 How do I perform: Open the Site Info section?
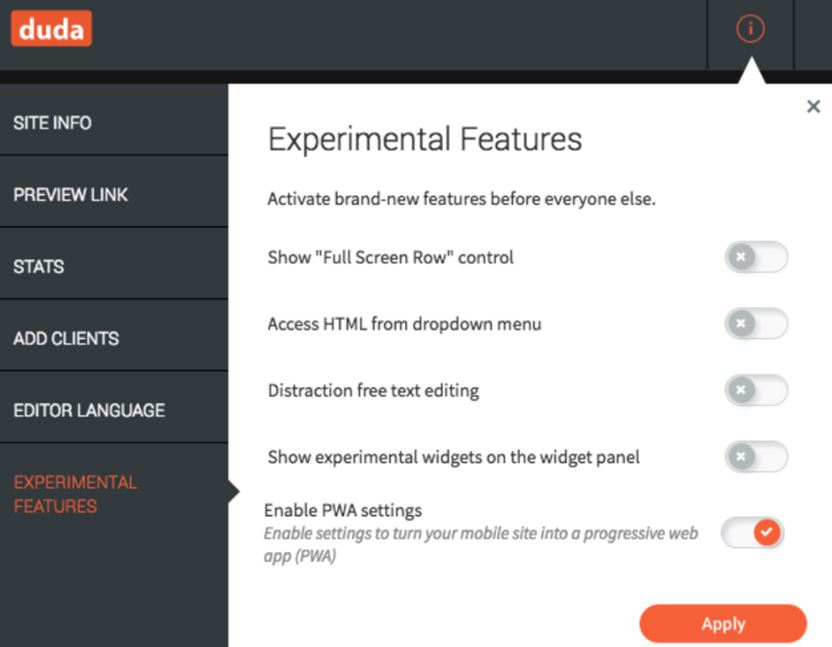(114, 123)
